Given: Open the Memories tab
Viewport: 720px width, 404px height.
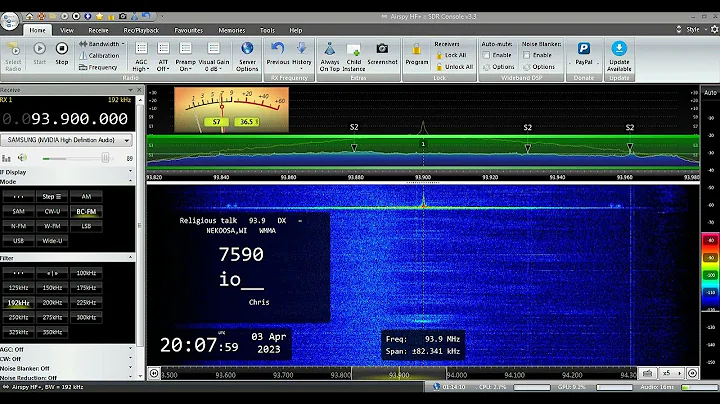Looking at the screenshot, I should point(231,30).
